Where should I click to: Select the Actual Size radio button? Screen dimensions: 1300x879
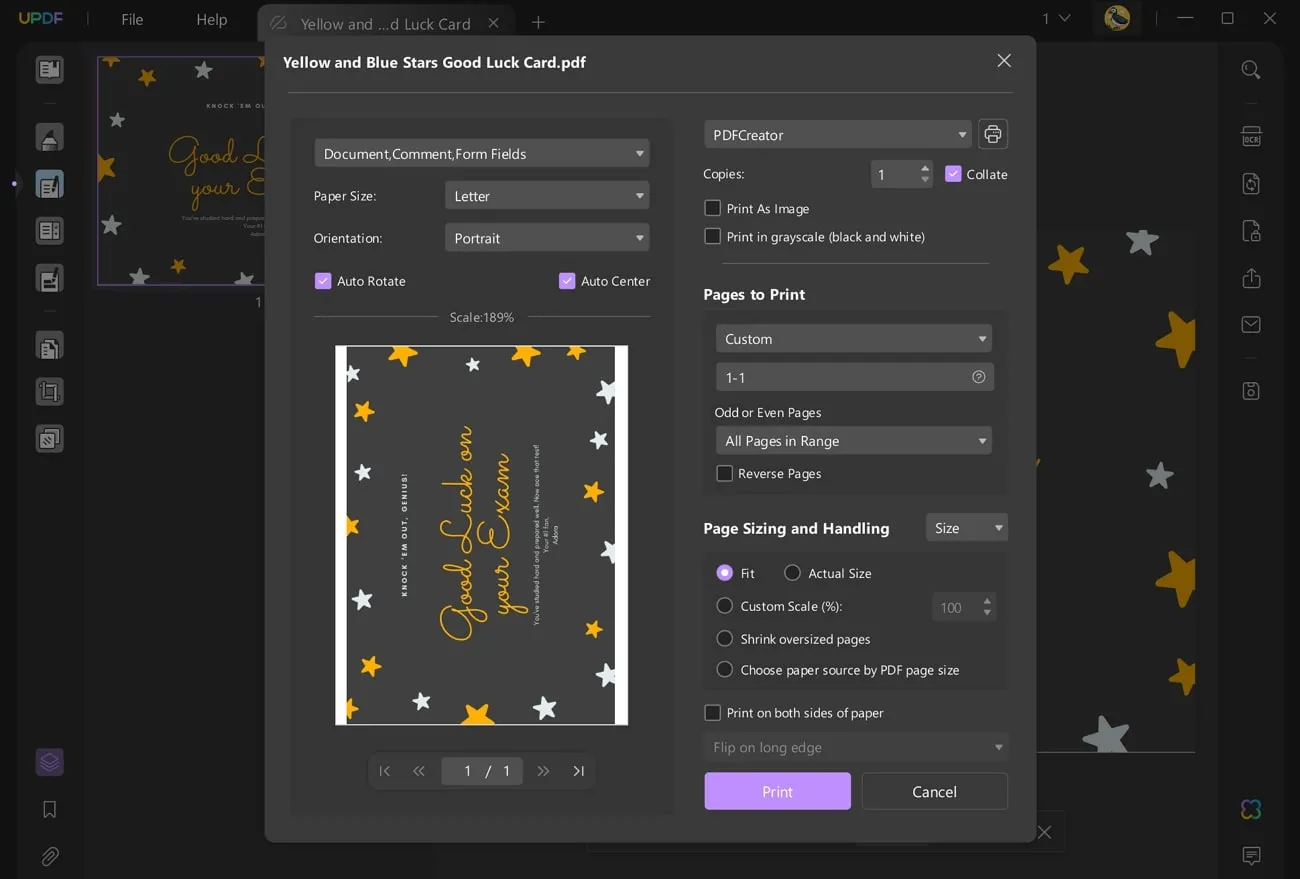click(x=792, y=573)
